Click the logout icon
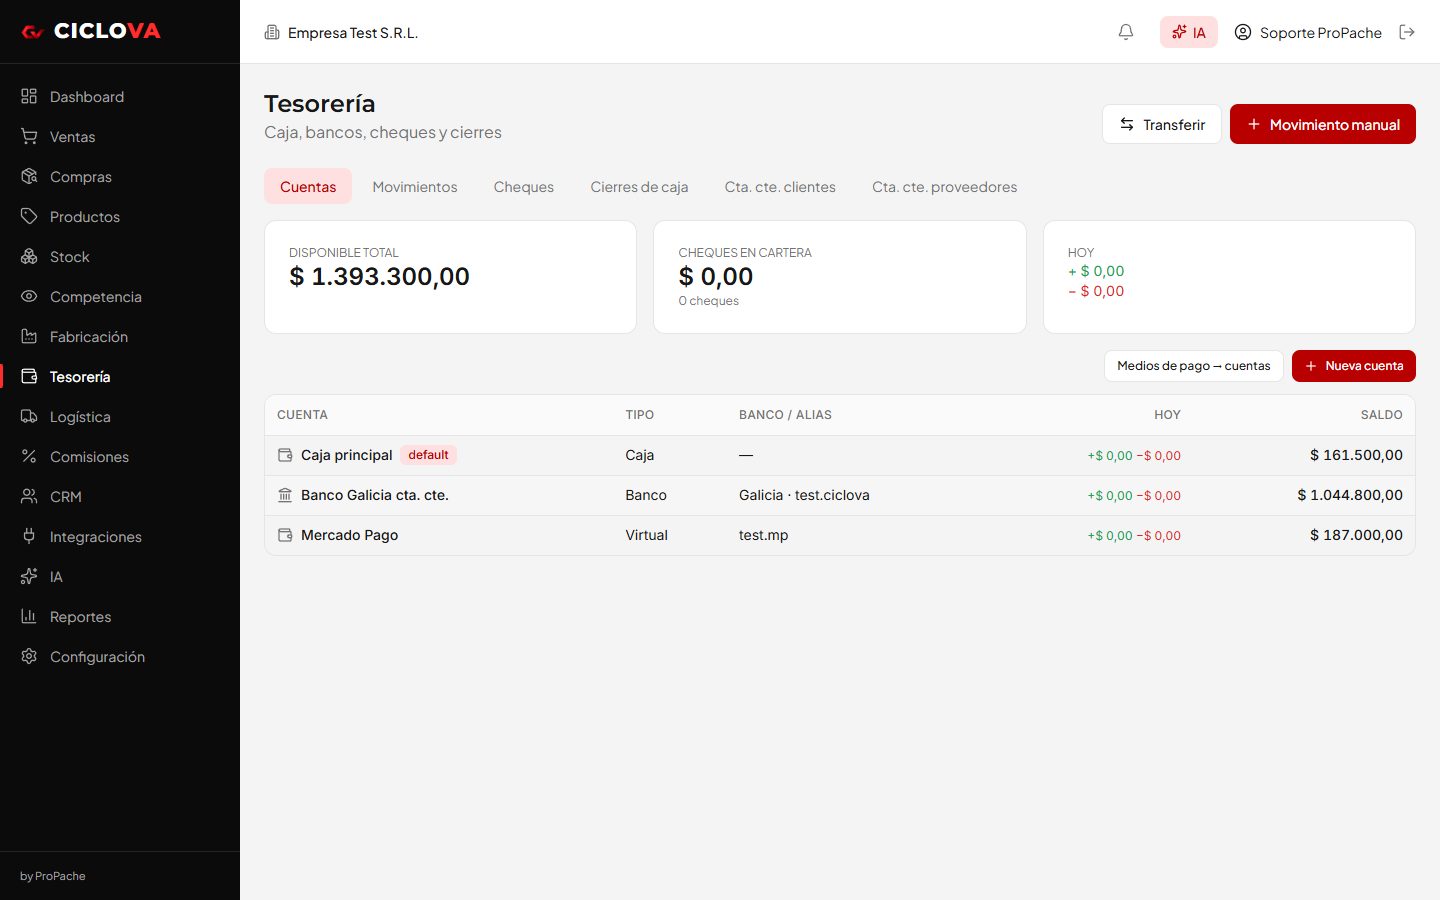The image size is (1440, 900). pyautogui.click(x=1407, y=32)
